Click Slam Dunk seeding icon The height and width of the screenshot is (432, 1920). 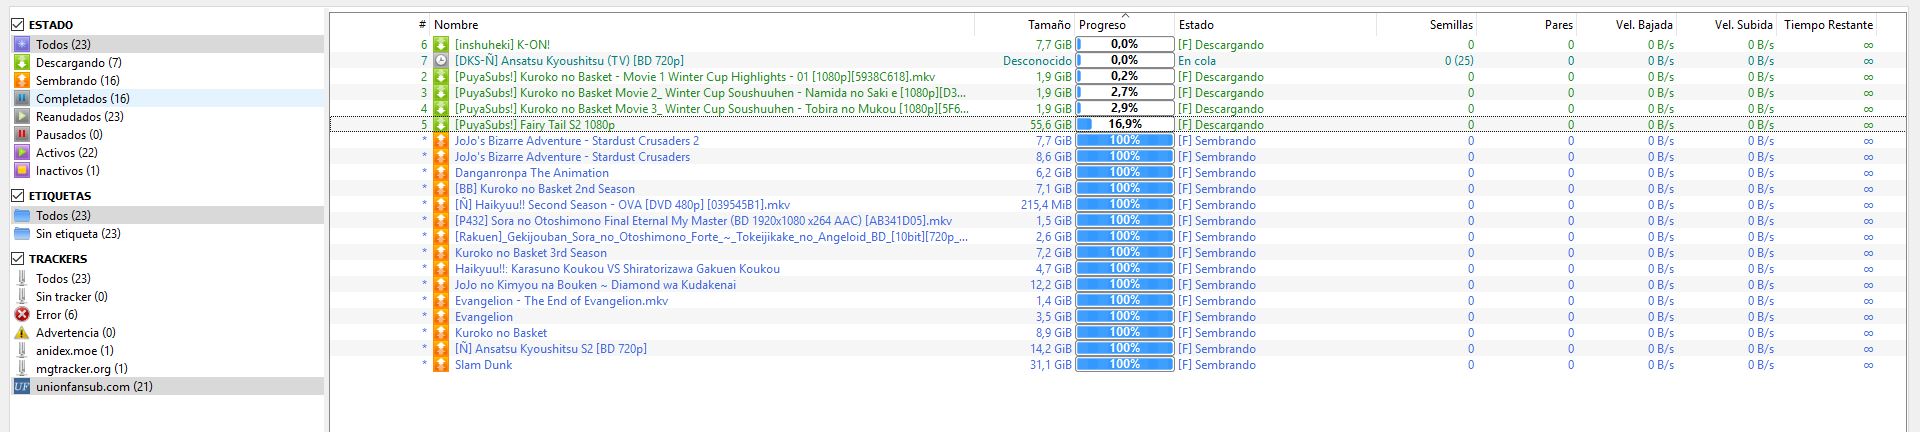pos(441,365)
